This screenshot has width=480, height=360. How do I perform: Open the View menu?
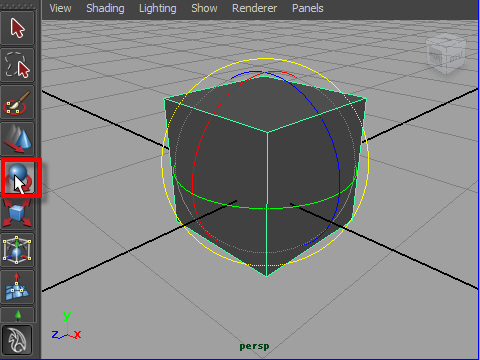pyautogui.click(x=60, y=8)
